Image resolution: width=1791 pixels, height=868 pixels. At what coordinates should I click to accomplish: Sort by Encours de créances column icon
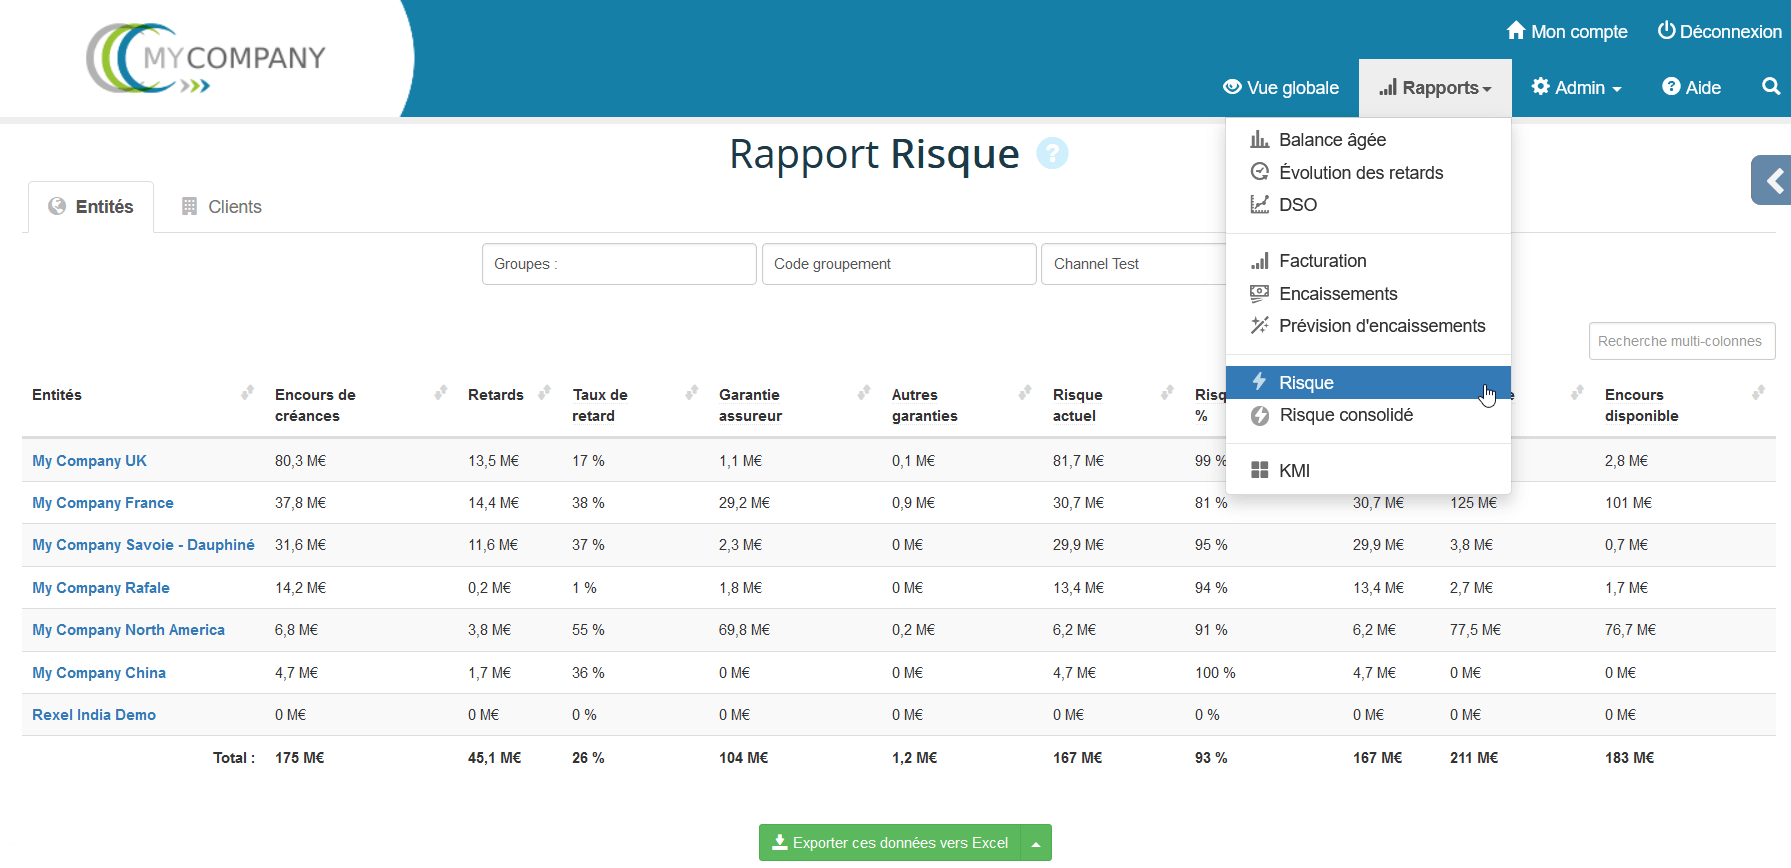(440, 393)
